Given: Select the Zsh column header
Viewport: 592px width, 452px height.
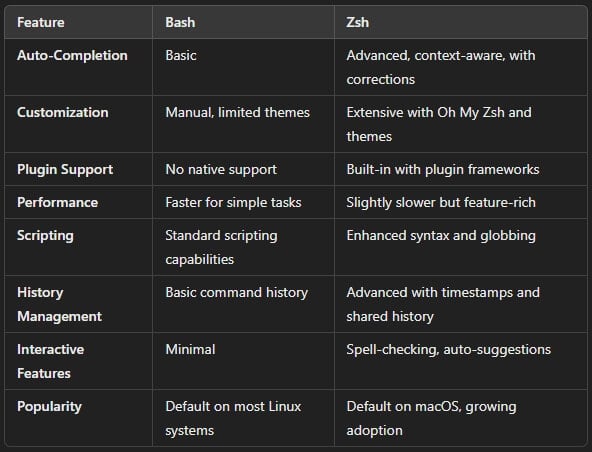Looking at the screenshot, I should pos(357,22).
